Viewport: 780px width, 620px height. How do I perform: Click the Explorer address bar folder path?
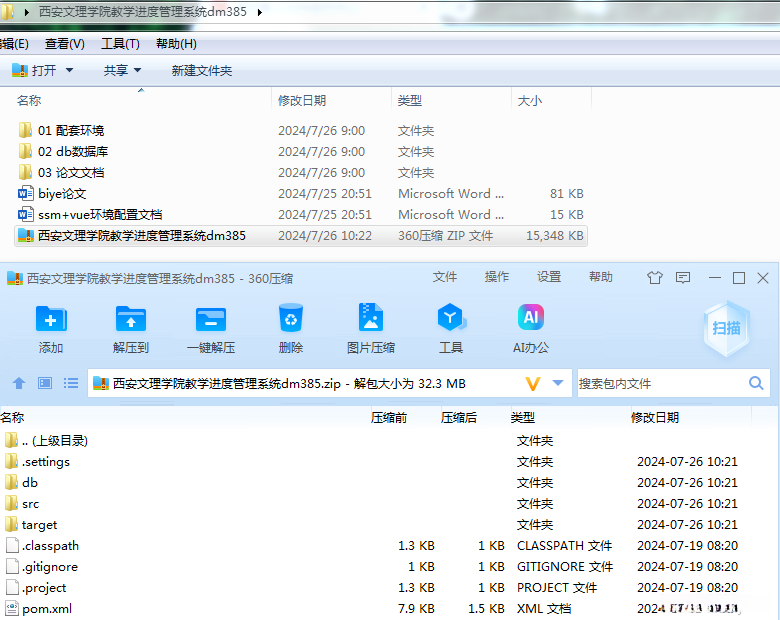143,12
